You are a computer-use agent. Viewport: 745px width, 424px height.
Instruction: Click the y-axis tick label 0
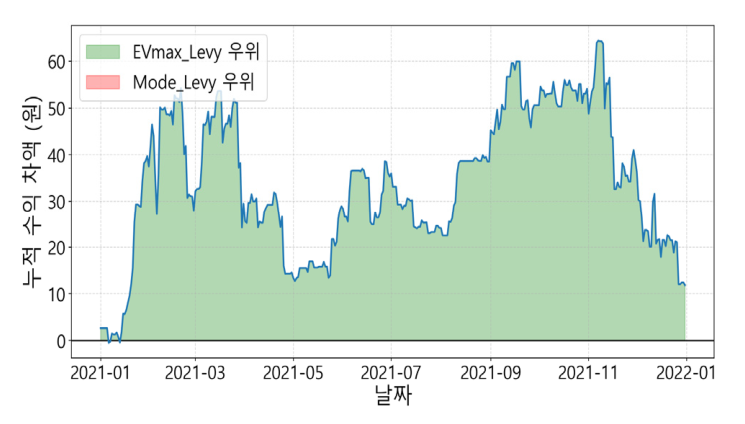click(60, 341)
